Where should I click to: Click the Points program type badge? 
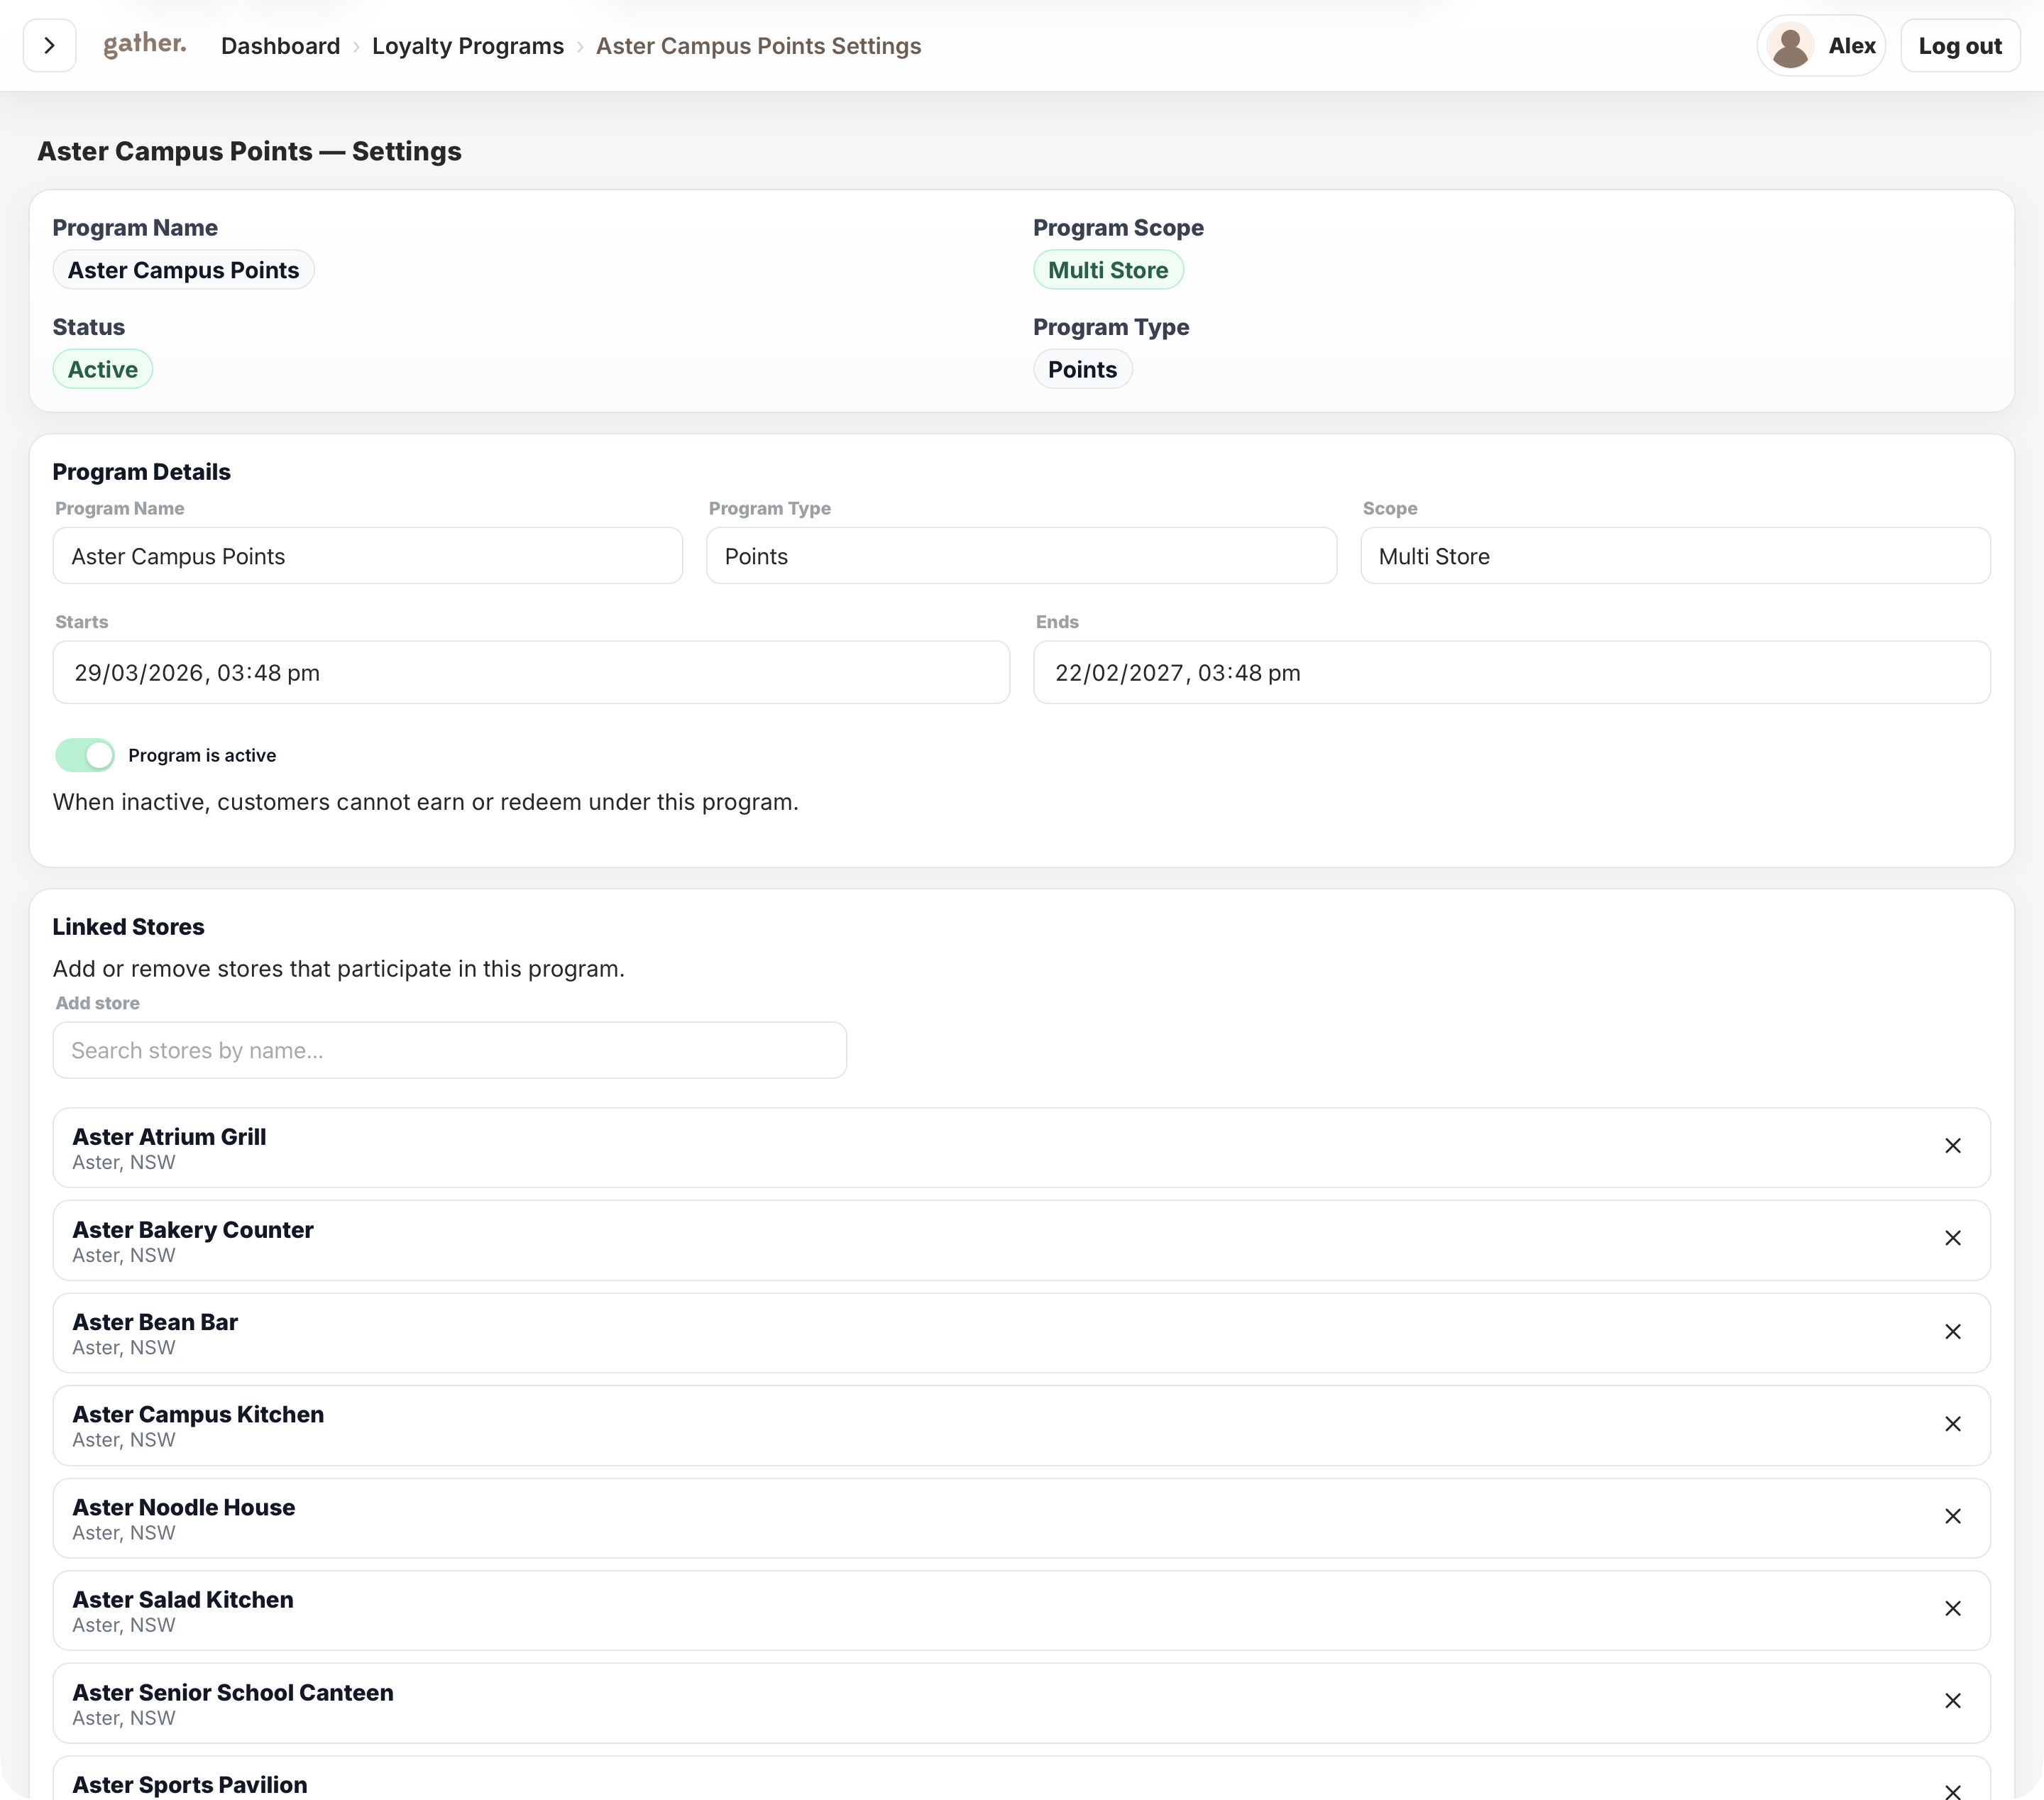[x=1082, y=369]
